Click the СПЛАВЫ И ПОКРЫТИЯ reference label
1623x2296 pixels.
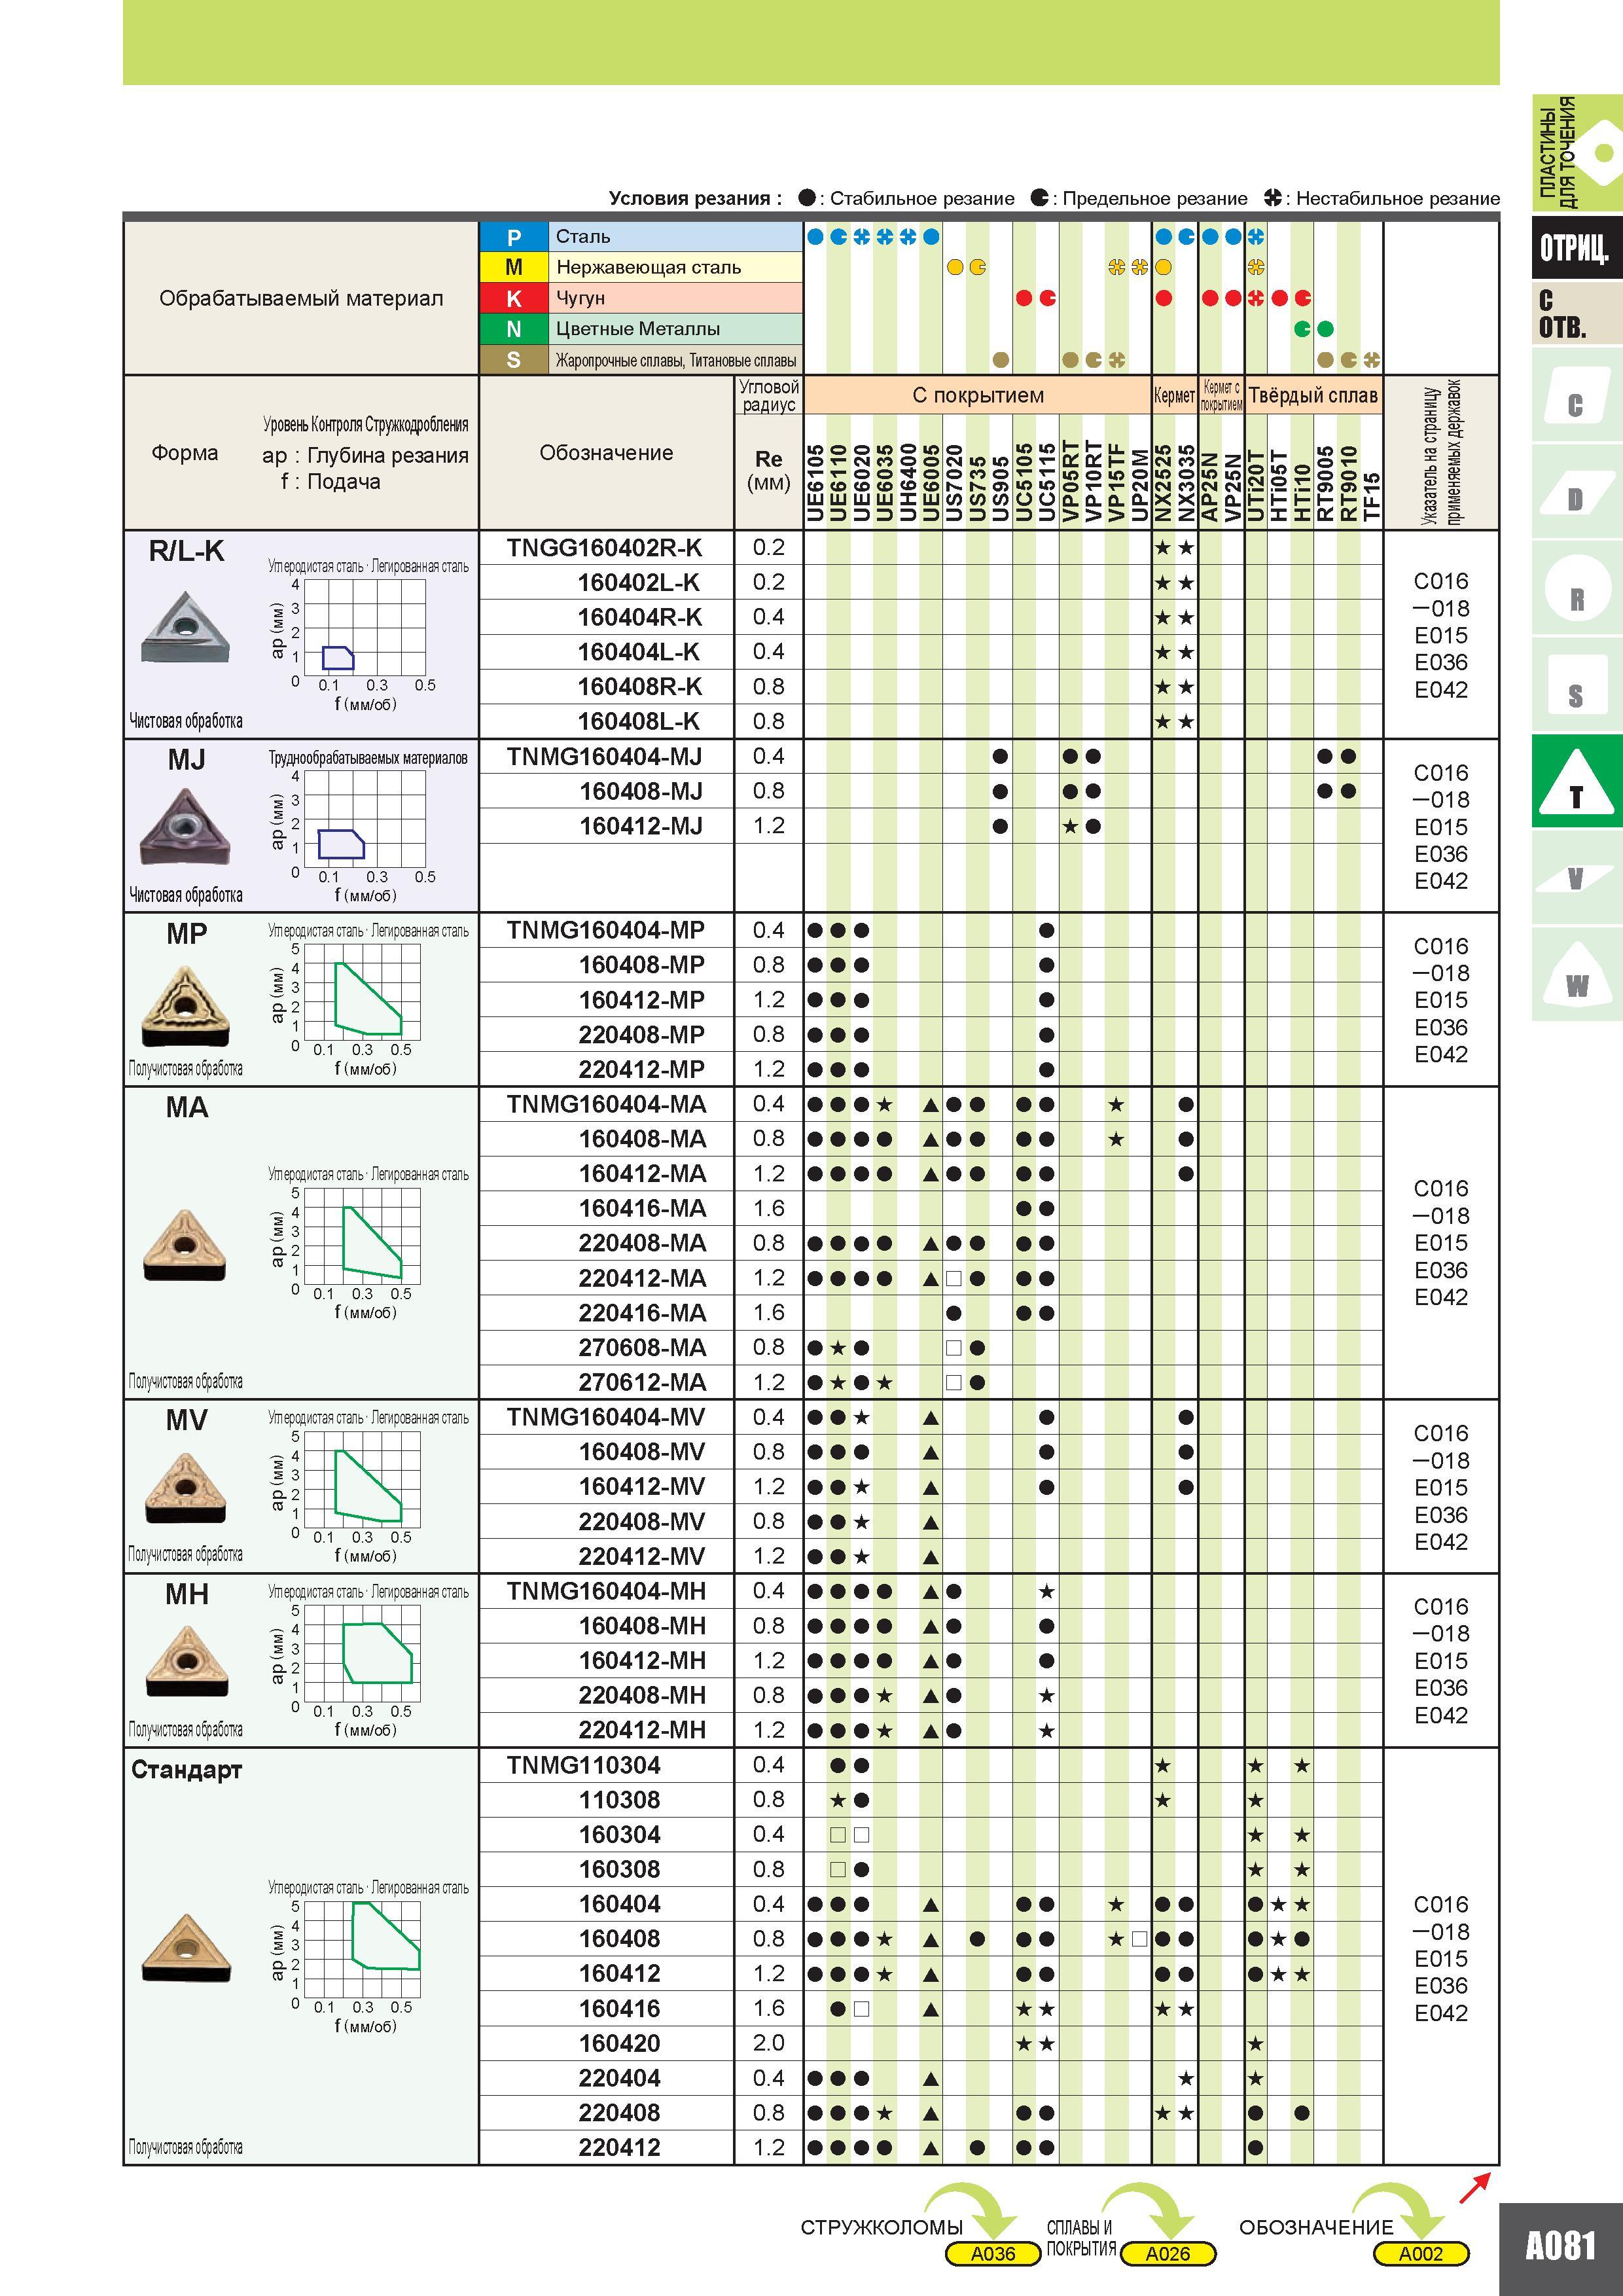(x=1081, y=2238)
